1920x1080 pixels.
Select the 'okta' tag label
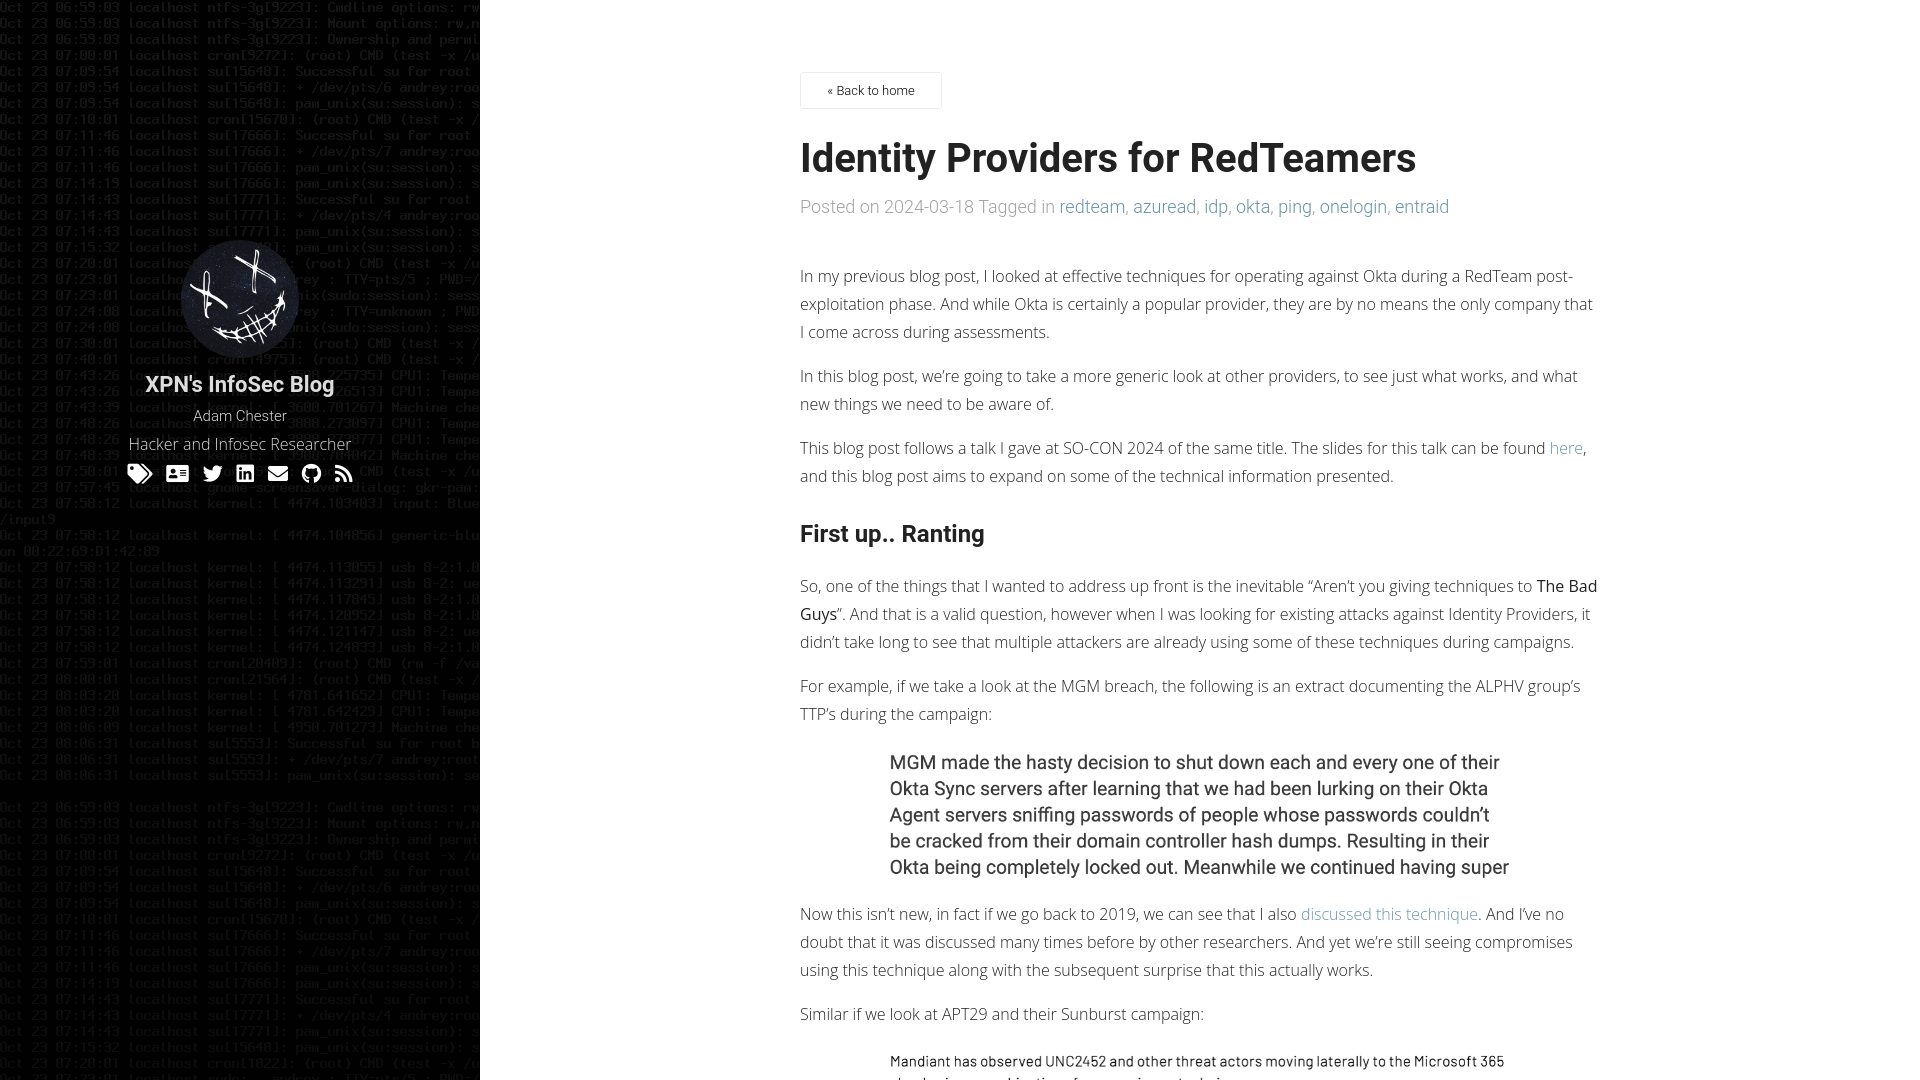click(1251, 207)
